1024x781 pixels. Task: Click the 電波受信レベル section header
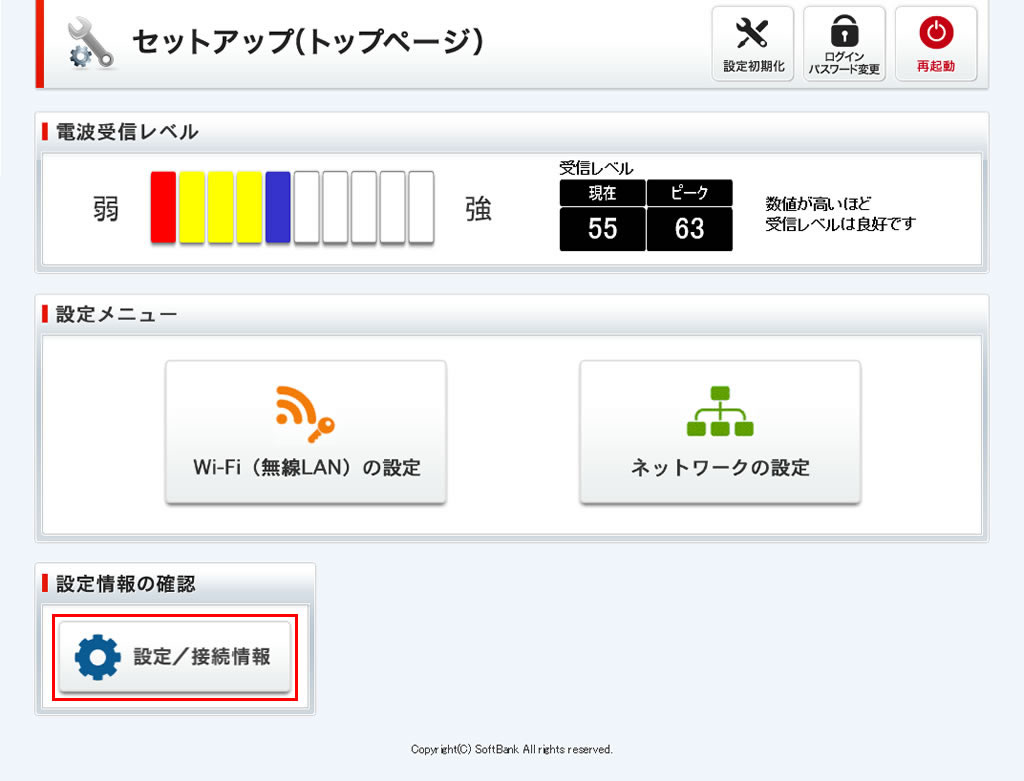click(127, 132)
